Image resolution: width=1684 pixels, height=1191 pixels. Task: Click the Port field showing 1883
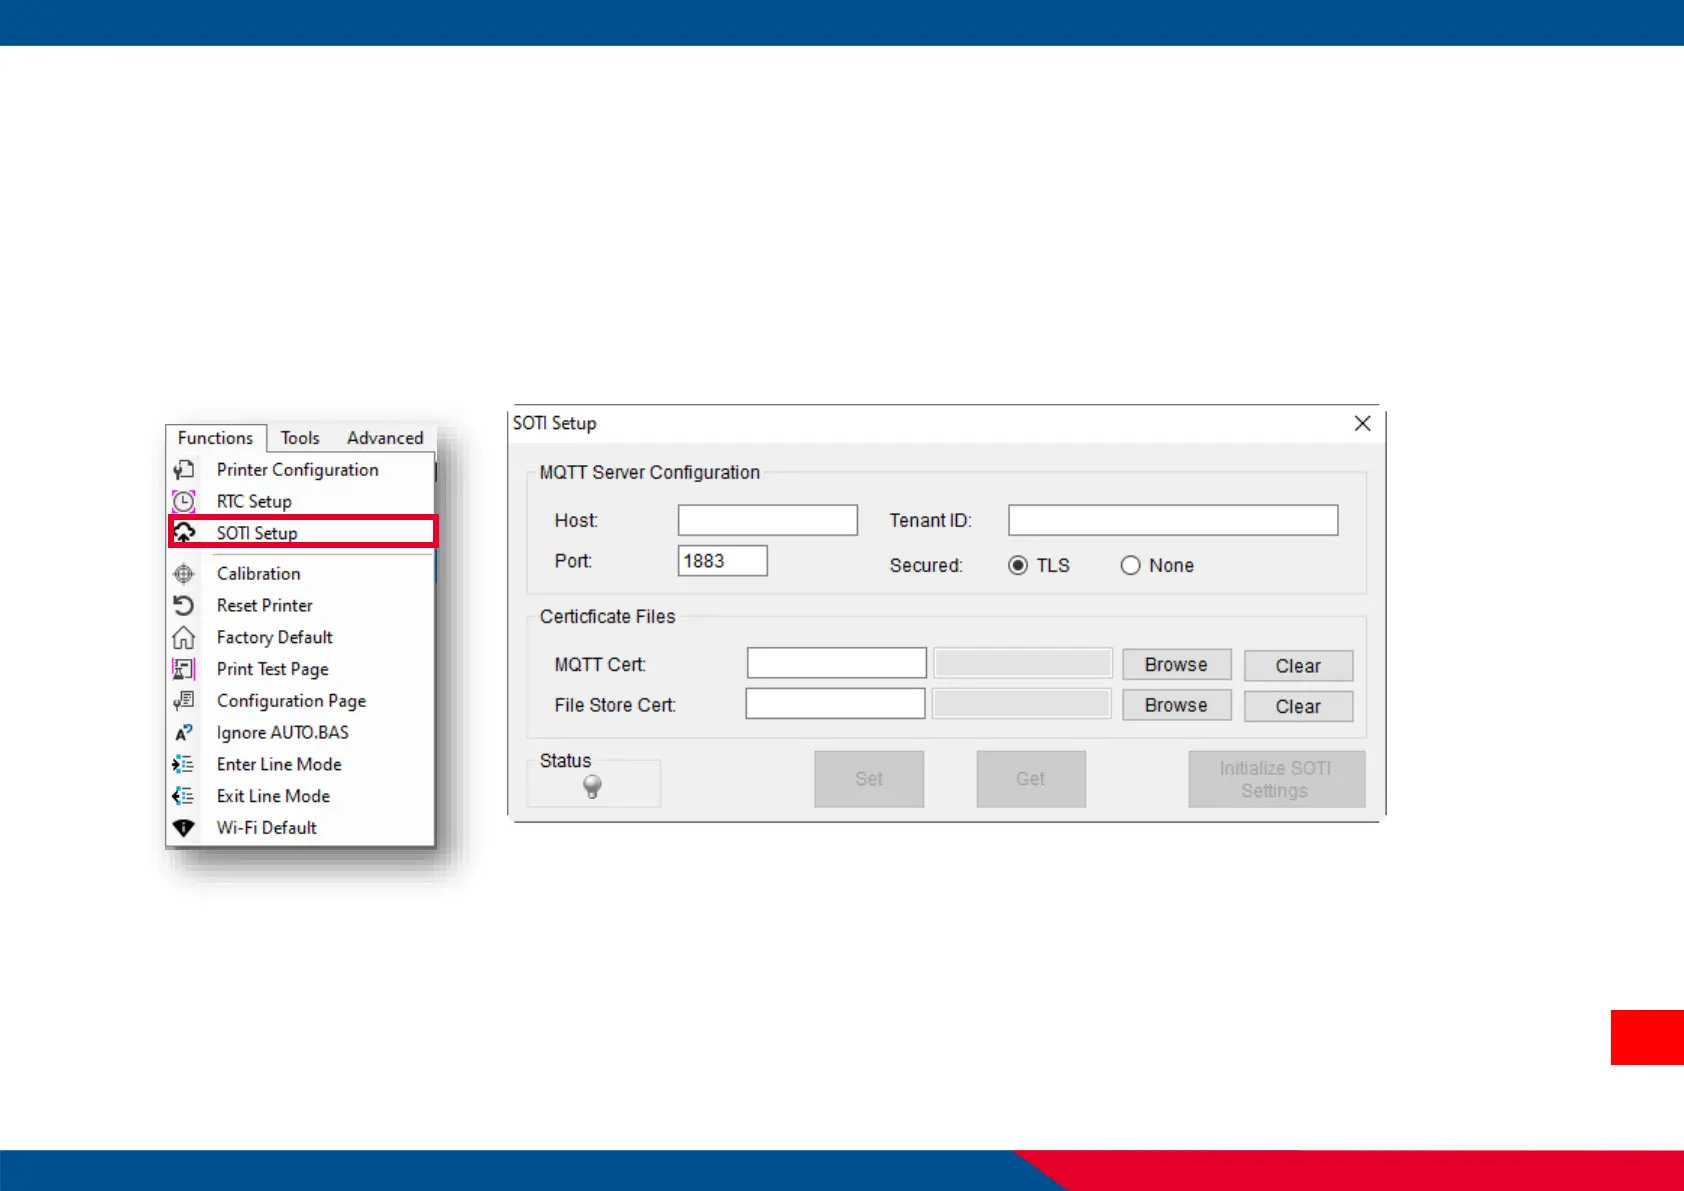pyautogui.click(x=723, y=561)
